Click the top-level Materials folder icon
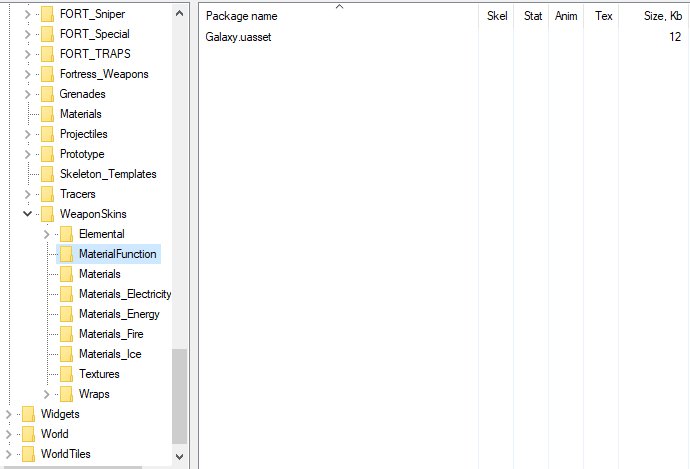 (x=47, y=114)
